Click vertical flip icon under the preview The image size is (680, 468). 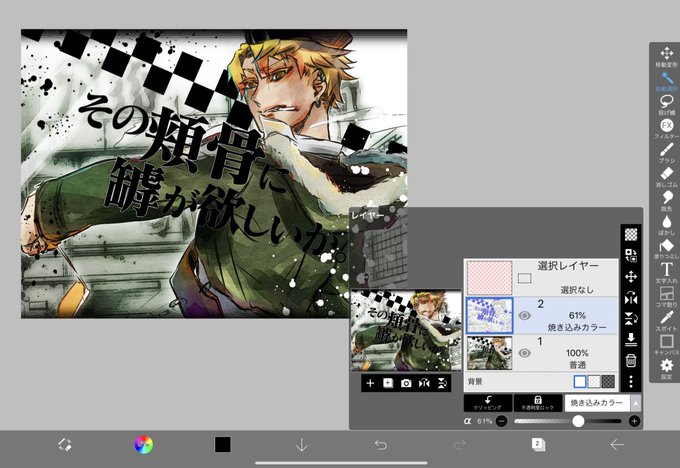(x=442, y=383)
